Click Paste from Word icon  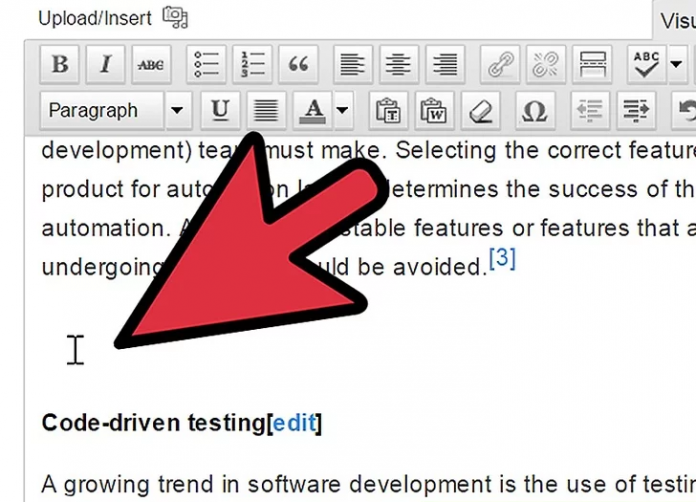(x=434, y=110)
